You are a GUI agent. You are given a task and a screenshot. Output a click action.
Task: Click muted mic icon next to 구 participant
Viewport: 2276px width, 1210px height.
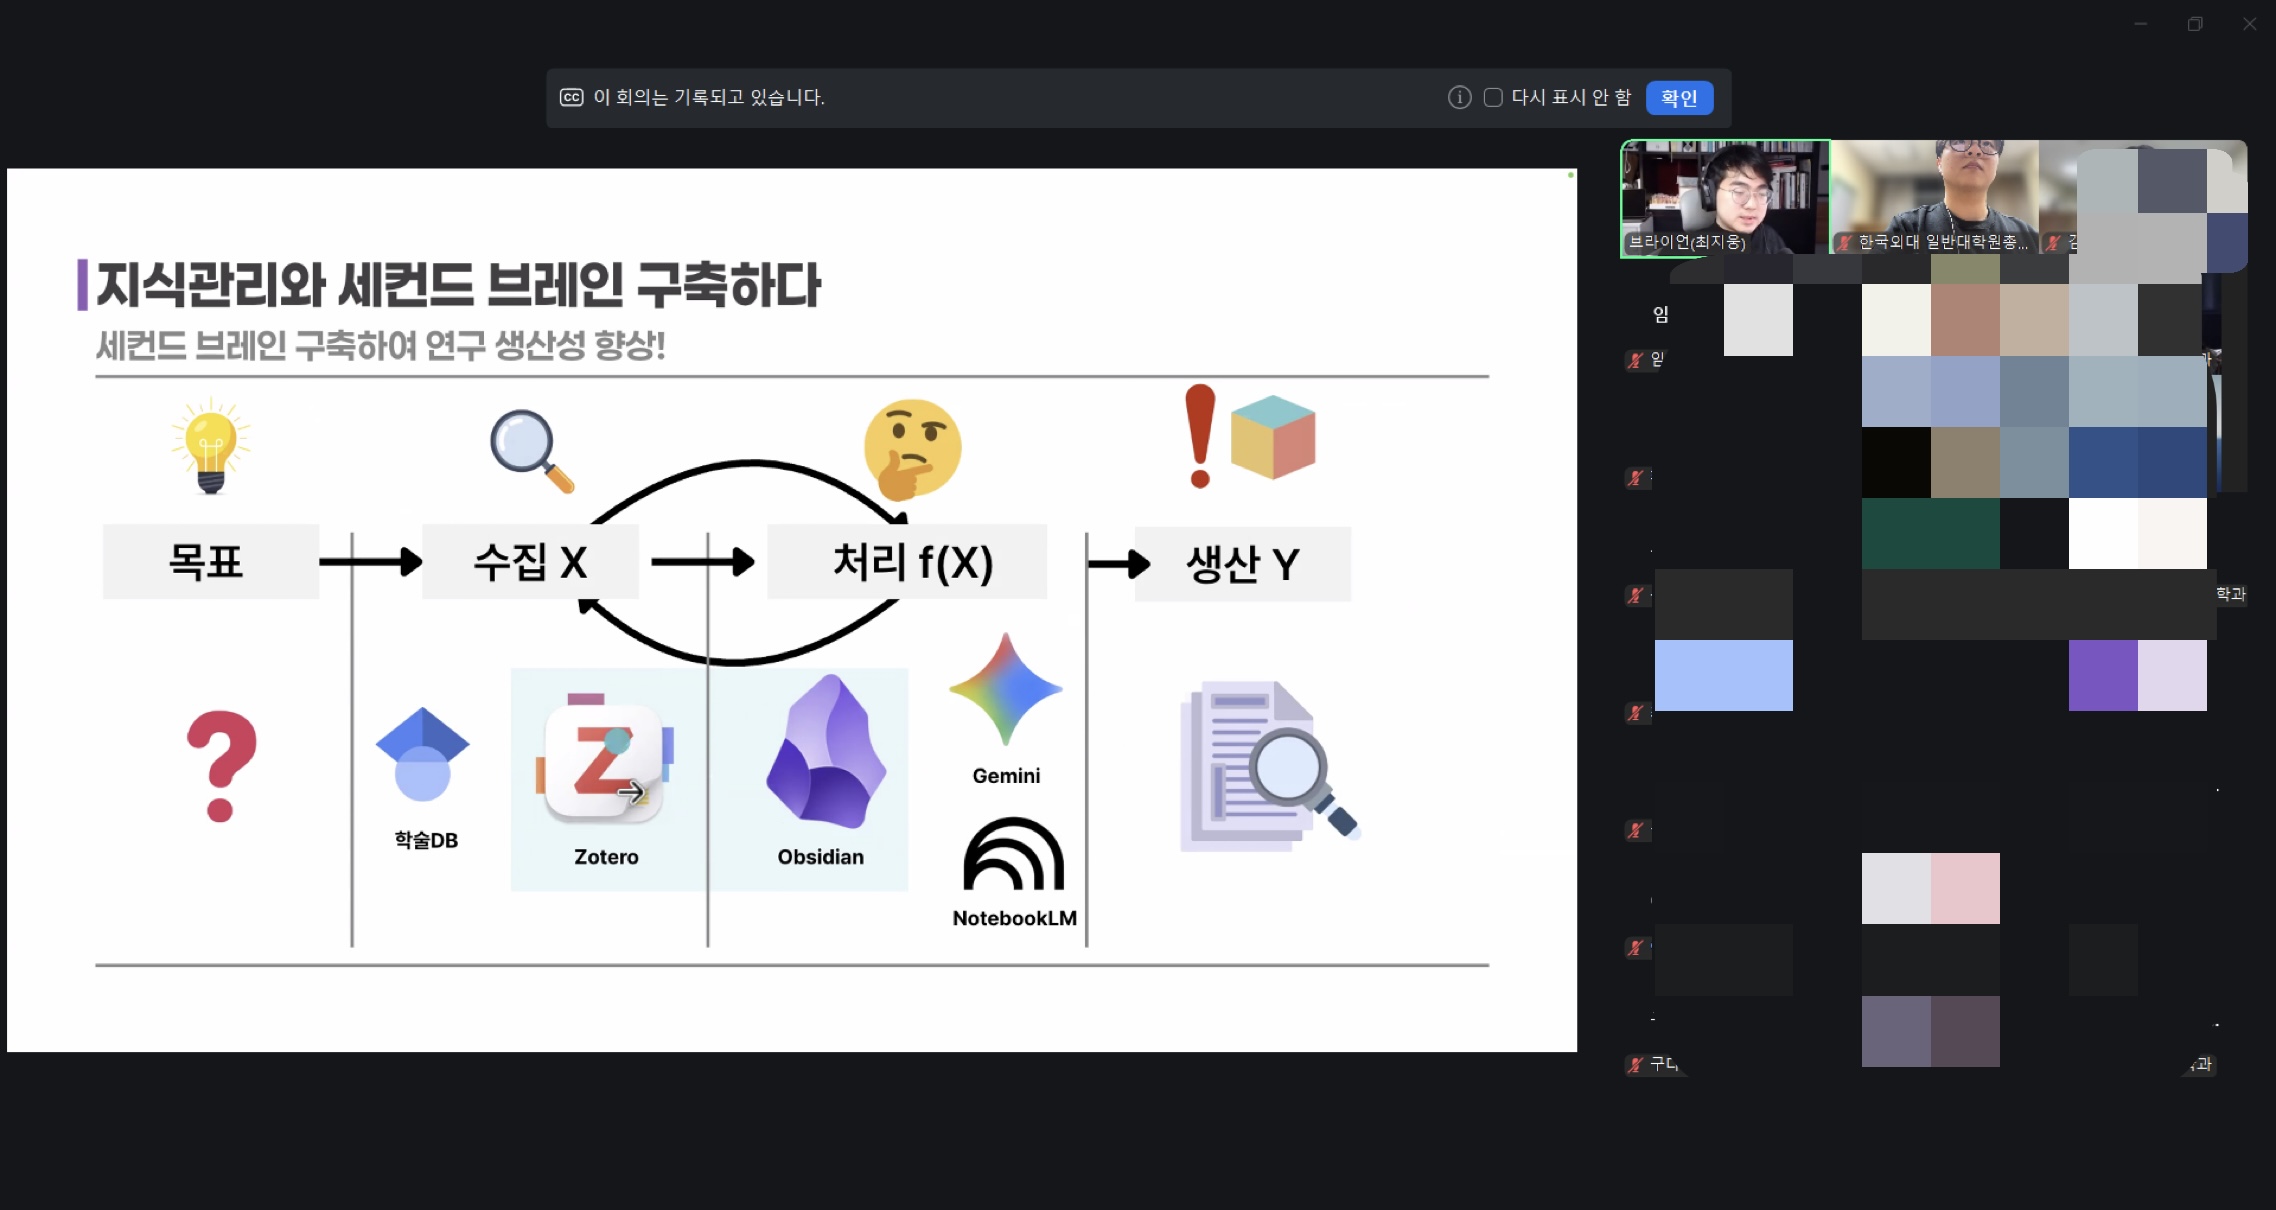1635,1065
